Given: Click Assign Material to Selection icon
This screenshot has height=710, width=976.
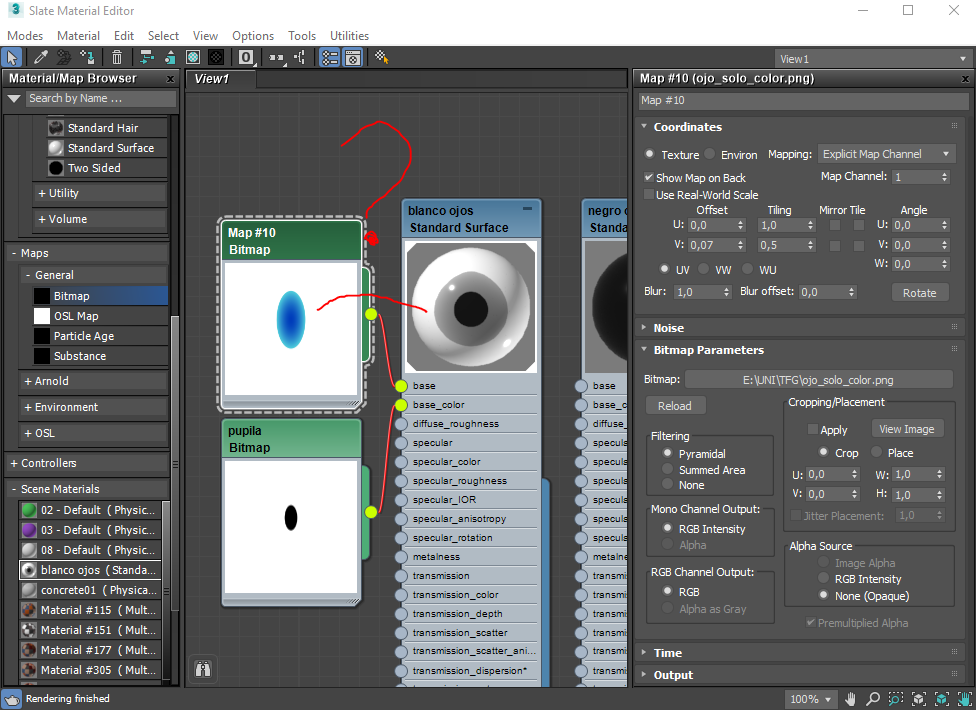Looking at the screenshot, I should pyautogui.click(x=87, y=58).
